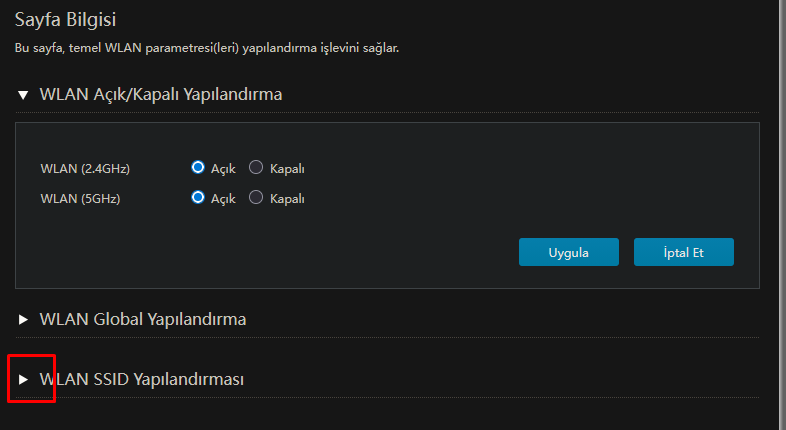Select Açık radio button for WLAN (2.4GHz)
786x430 pixels.
pyautogui.click(x=198, y=167)
